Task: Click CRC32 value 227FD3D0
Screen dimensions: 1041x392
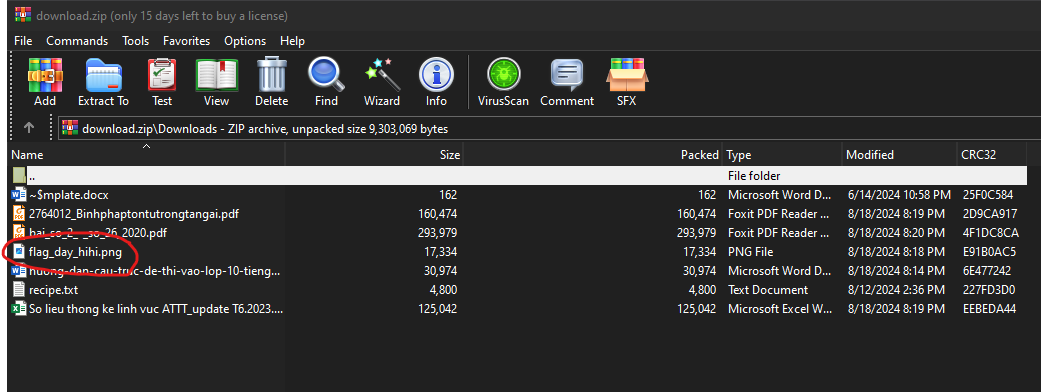Action: (x=989, y=290)
